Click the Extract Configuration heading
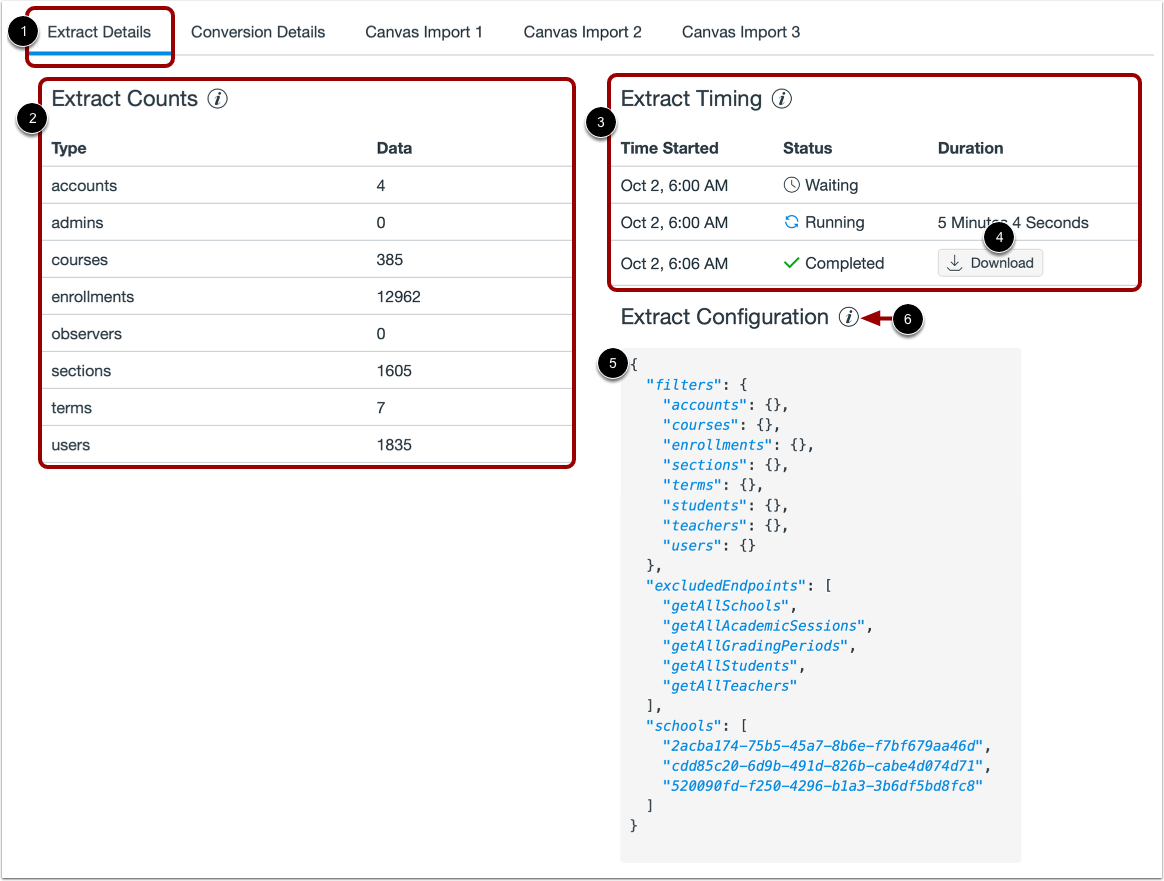The image size is (1164, 881). click(x=725, y=317)
